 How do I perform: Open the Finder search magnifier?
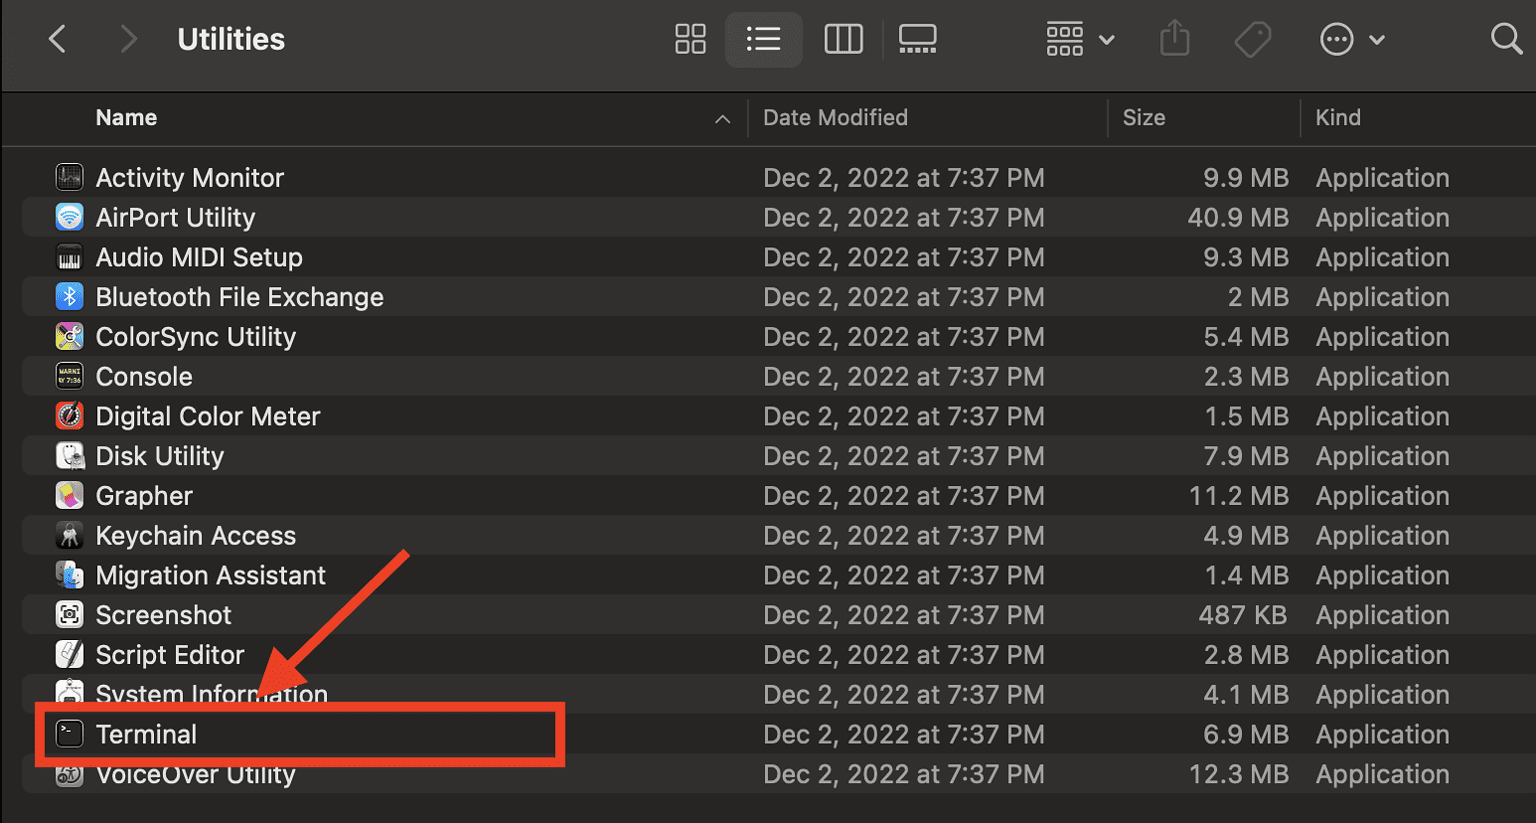coord(1506,39)
